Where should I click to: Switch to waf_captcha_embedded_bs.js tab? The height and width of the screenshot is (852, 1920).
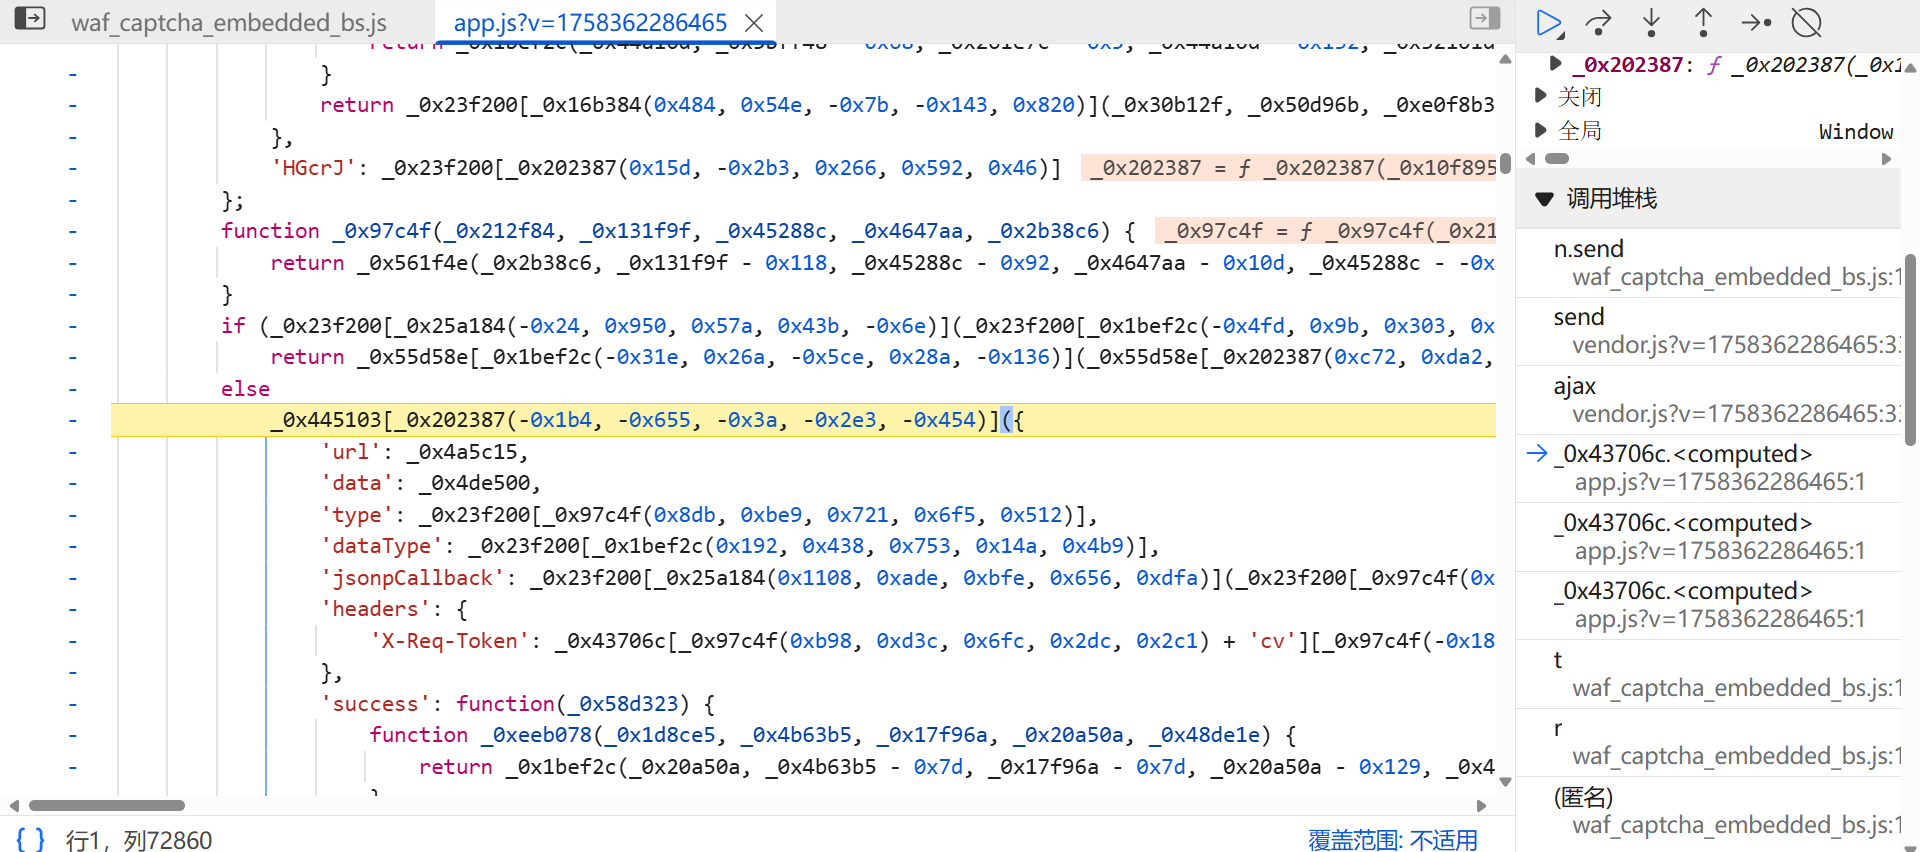[229, 23]
